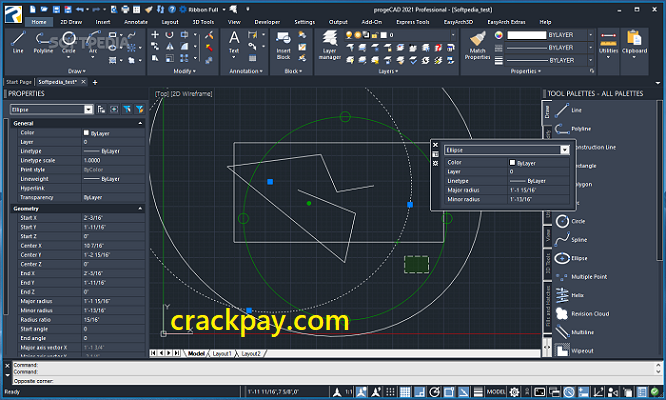Toggle polar tracking in status bar
This screenshot has width=666, height=400.
click(x=434, y=392)
